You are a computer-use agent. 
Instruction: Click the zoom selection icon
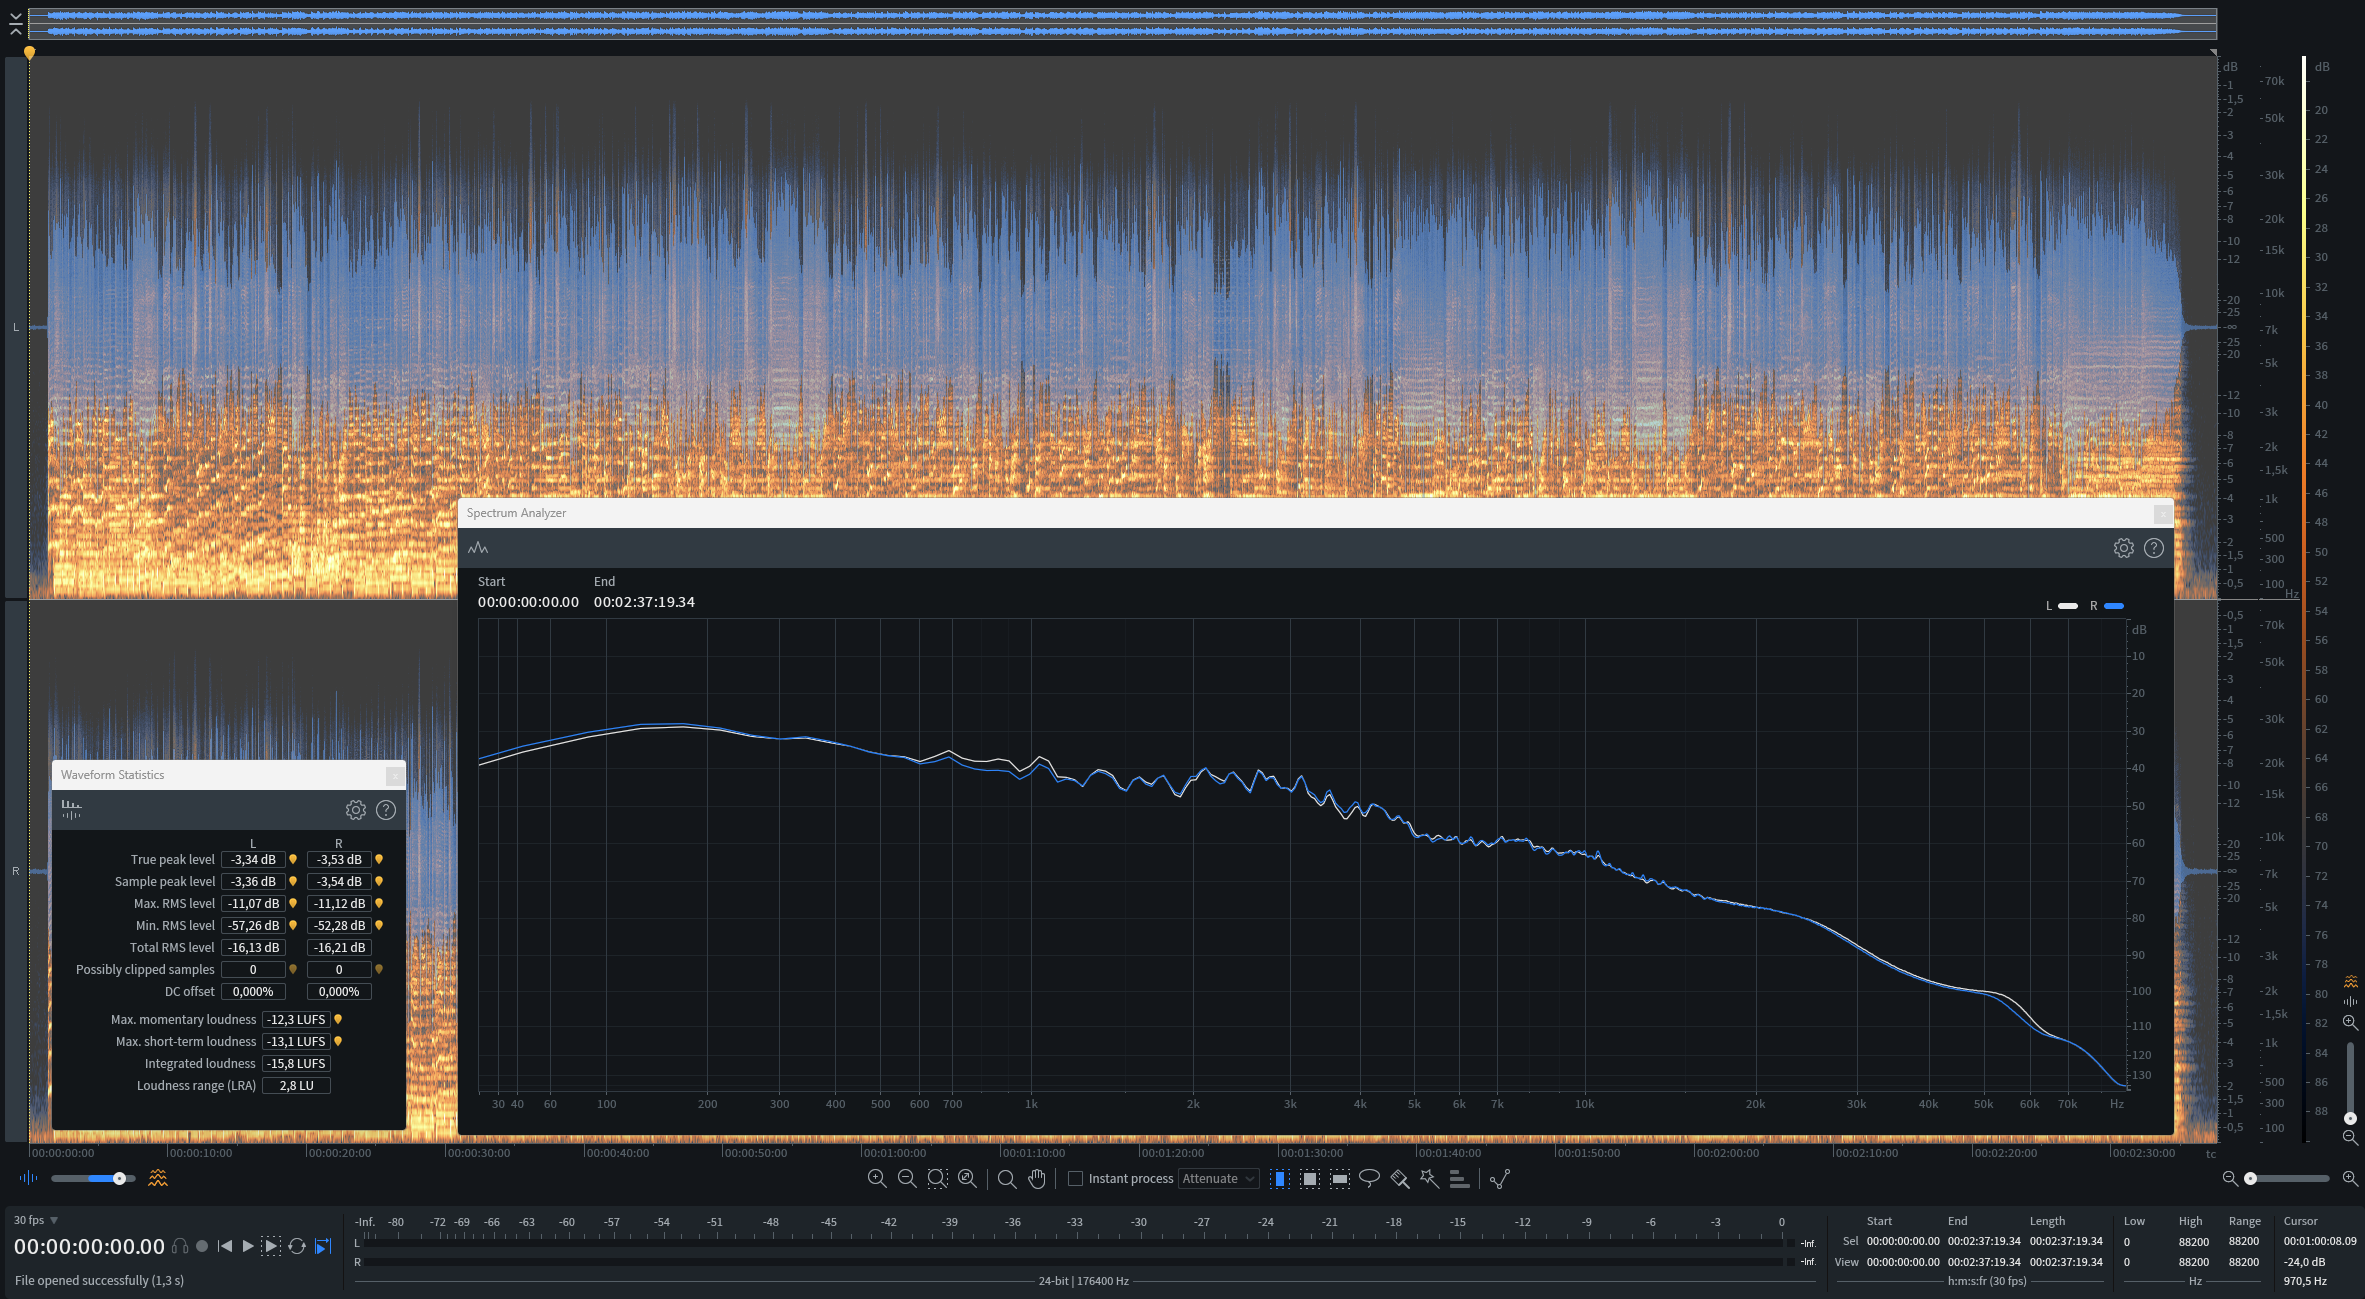tap(937, 1178)
